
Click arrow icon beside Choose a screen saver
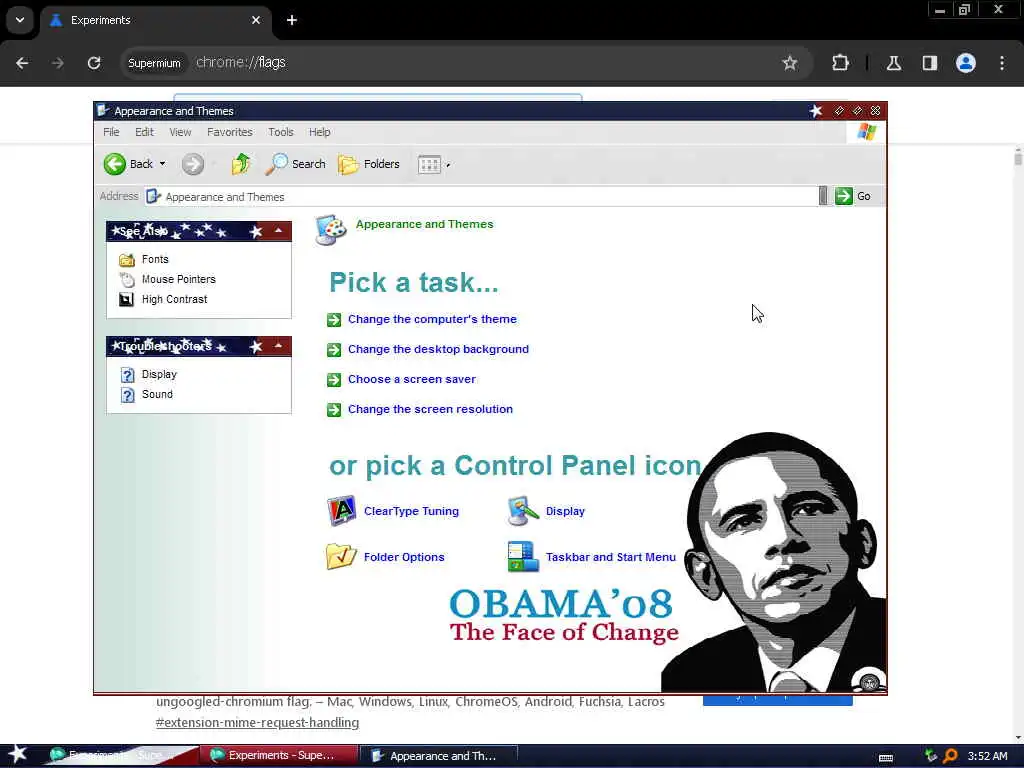coord(334,380)
